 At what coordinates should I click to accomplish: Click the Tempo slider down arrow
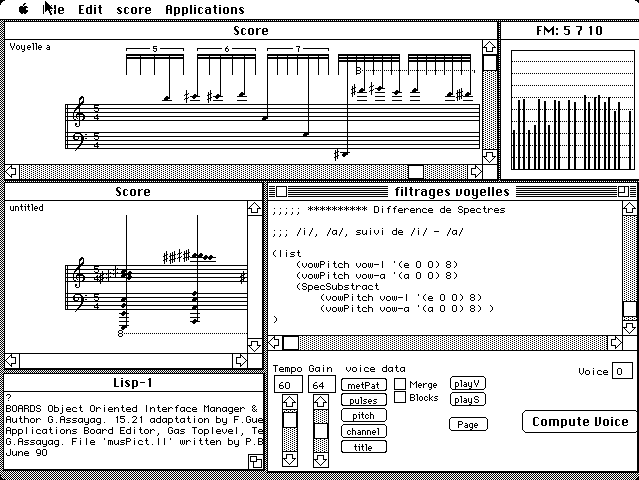(288, 459)
